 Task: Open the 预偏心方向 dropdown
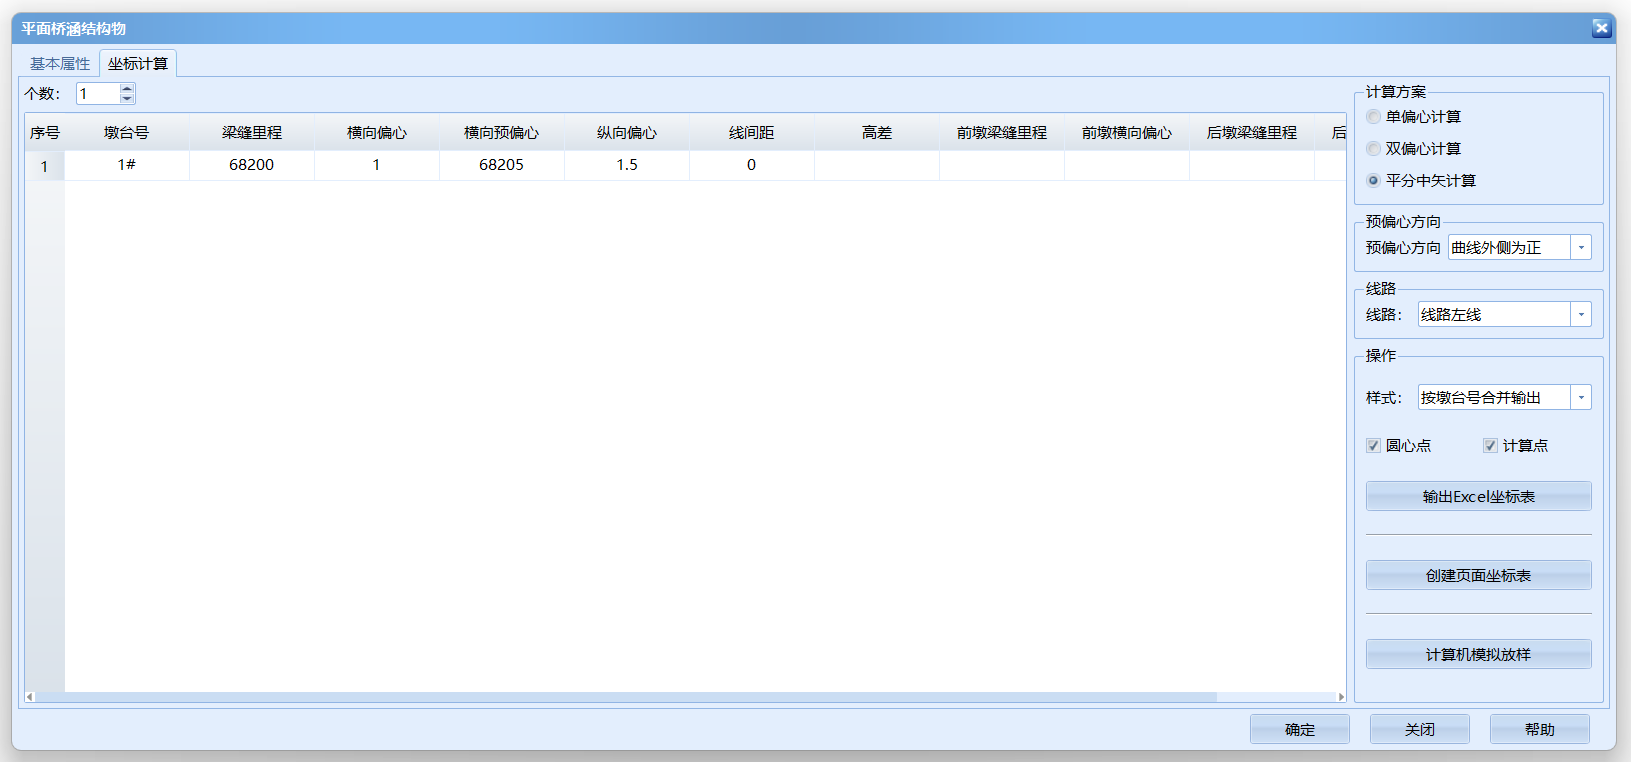[x=1580, y=248]
